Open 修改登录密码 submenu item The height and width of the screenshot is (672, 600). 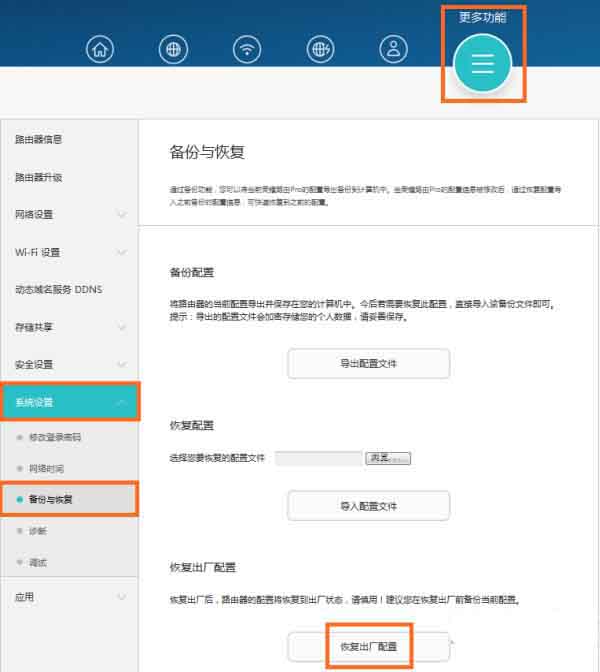55,437
